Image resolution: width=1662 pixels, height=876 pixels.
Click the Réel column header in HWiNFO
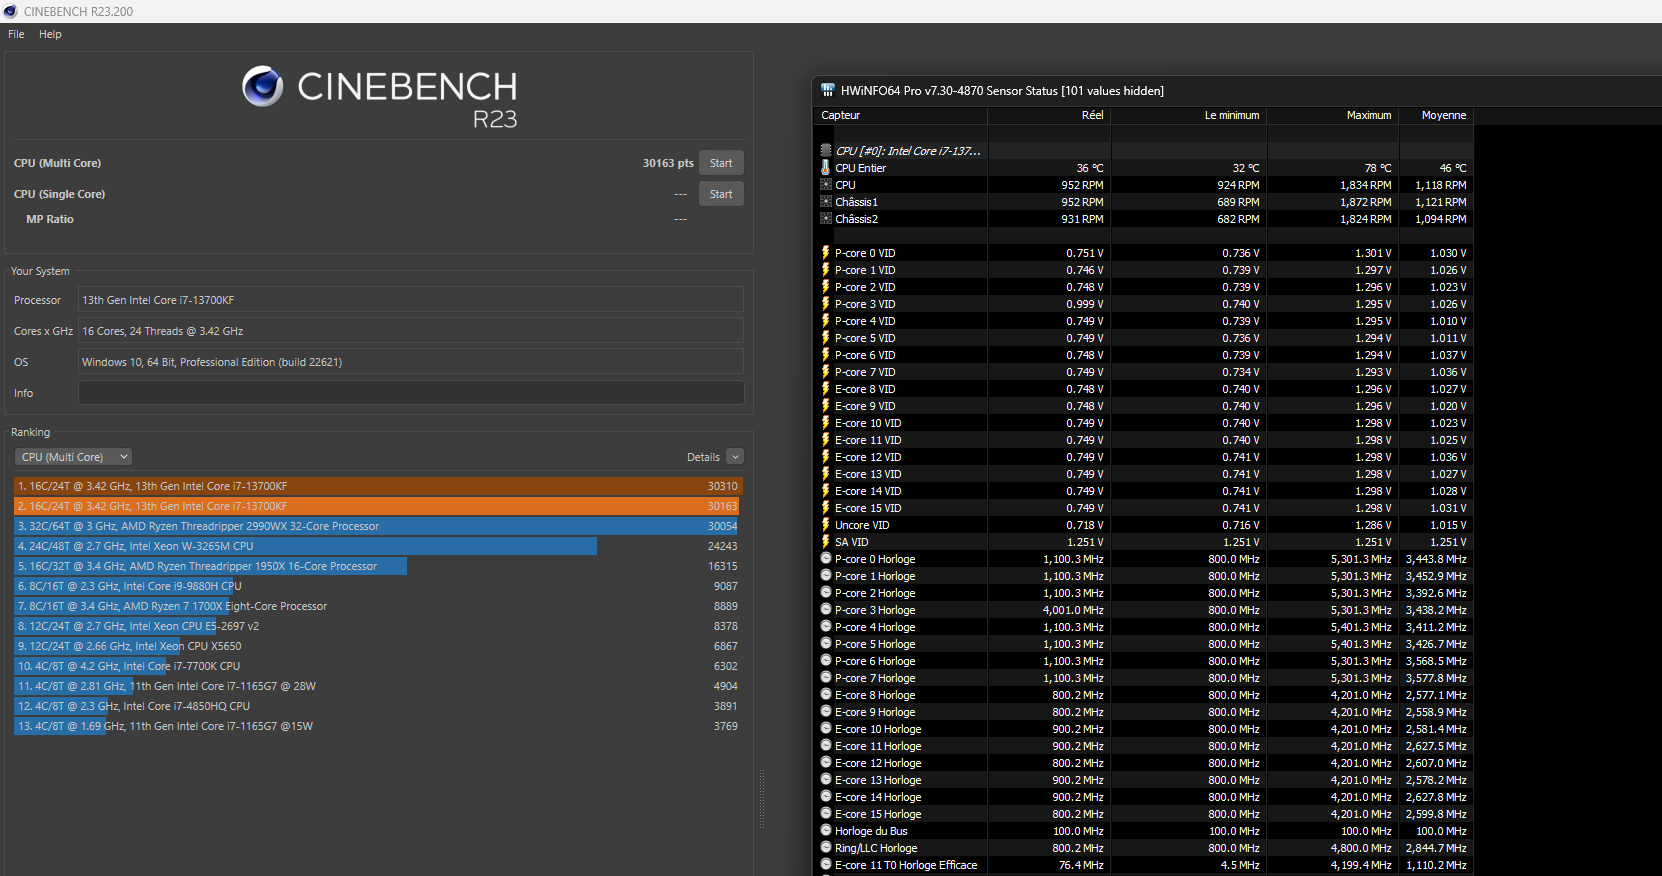click(1049, 116)
